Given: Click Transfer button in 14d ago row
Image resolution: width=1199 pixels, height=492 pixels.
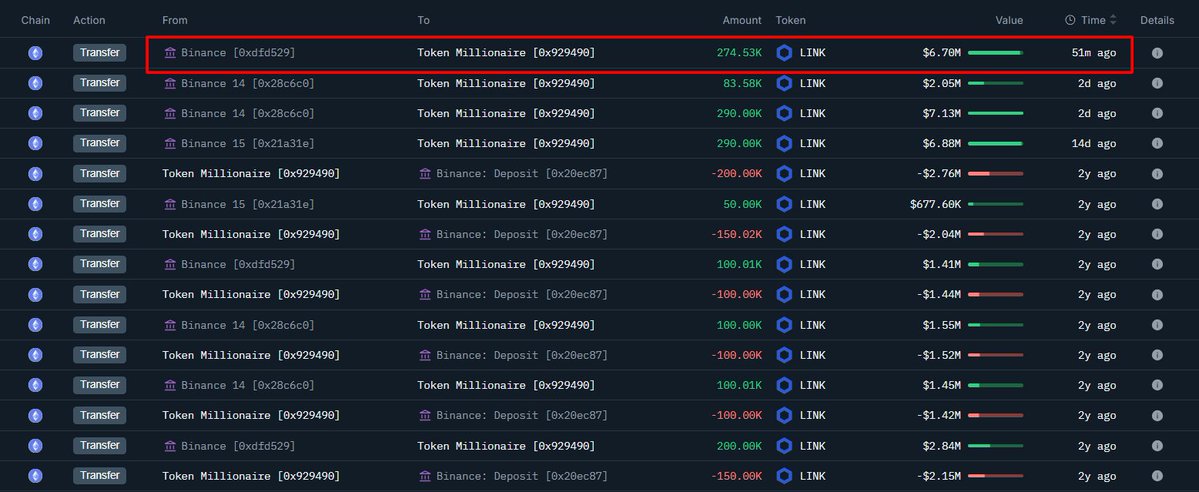Looking at the screenshot, I should tap(99, 143).
